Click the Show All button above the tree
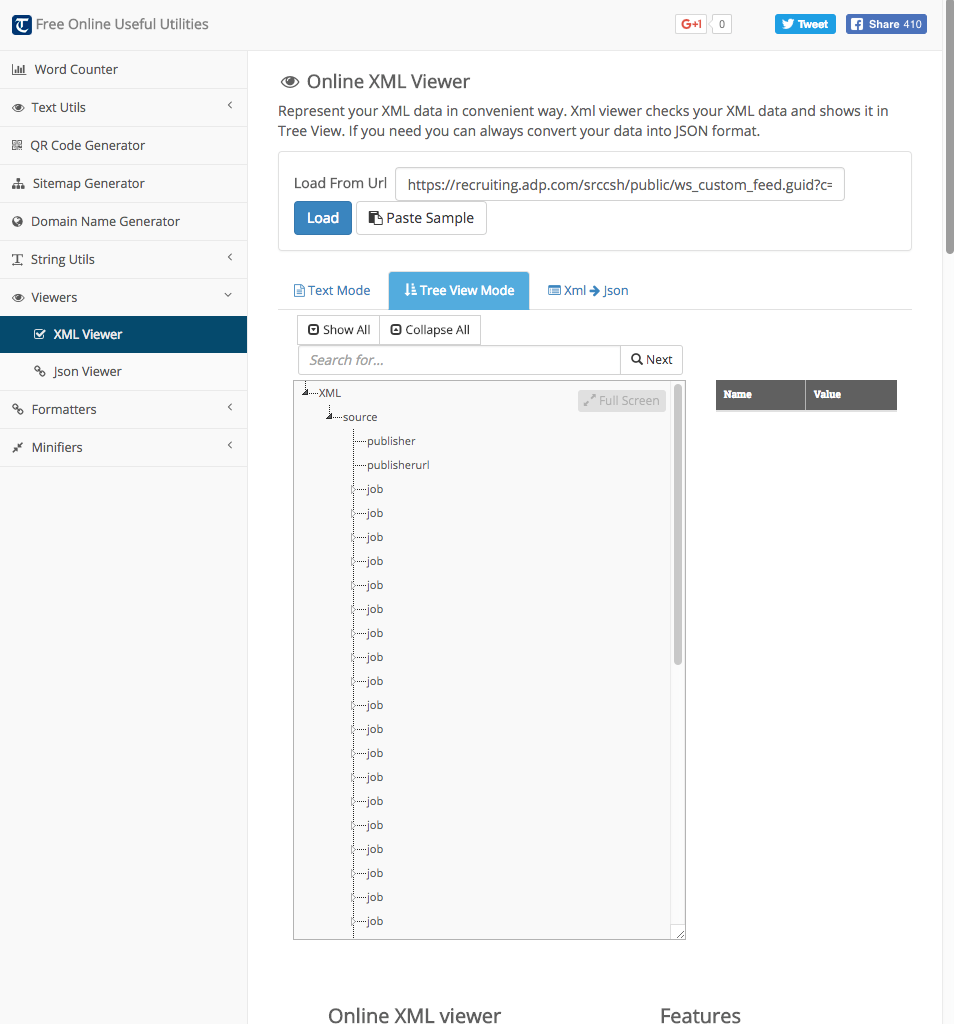 (337, 329)
